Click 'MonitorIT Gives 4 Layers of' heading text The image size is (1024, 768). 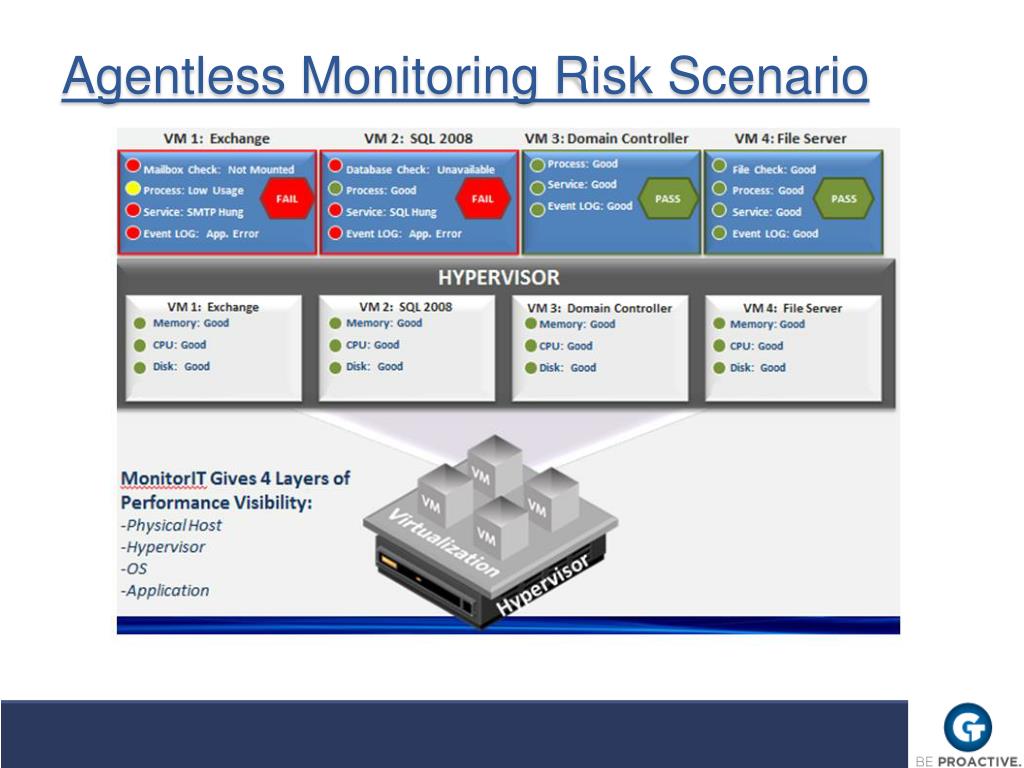[x=236, y=479]
